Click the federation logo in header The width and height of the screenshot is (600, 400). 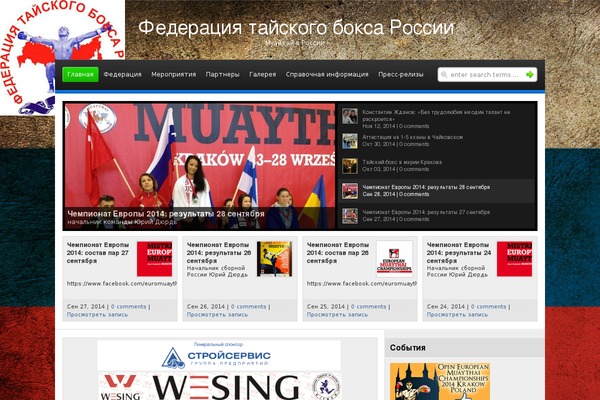(x=62, y=57)
